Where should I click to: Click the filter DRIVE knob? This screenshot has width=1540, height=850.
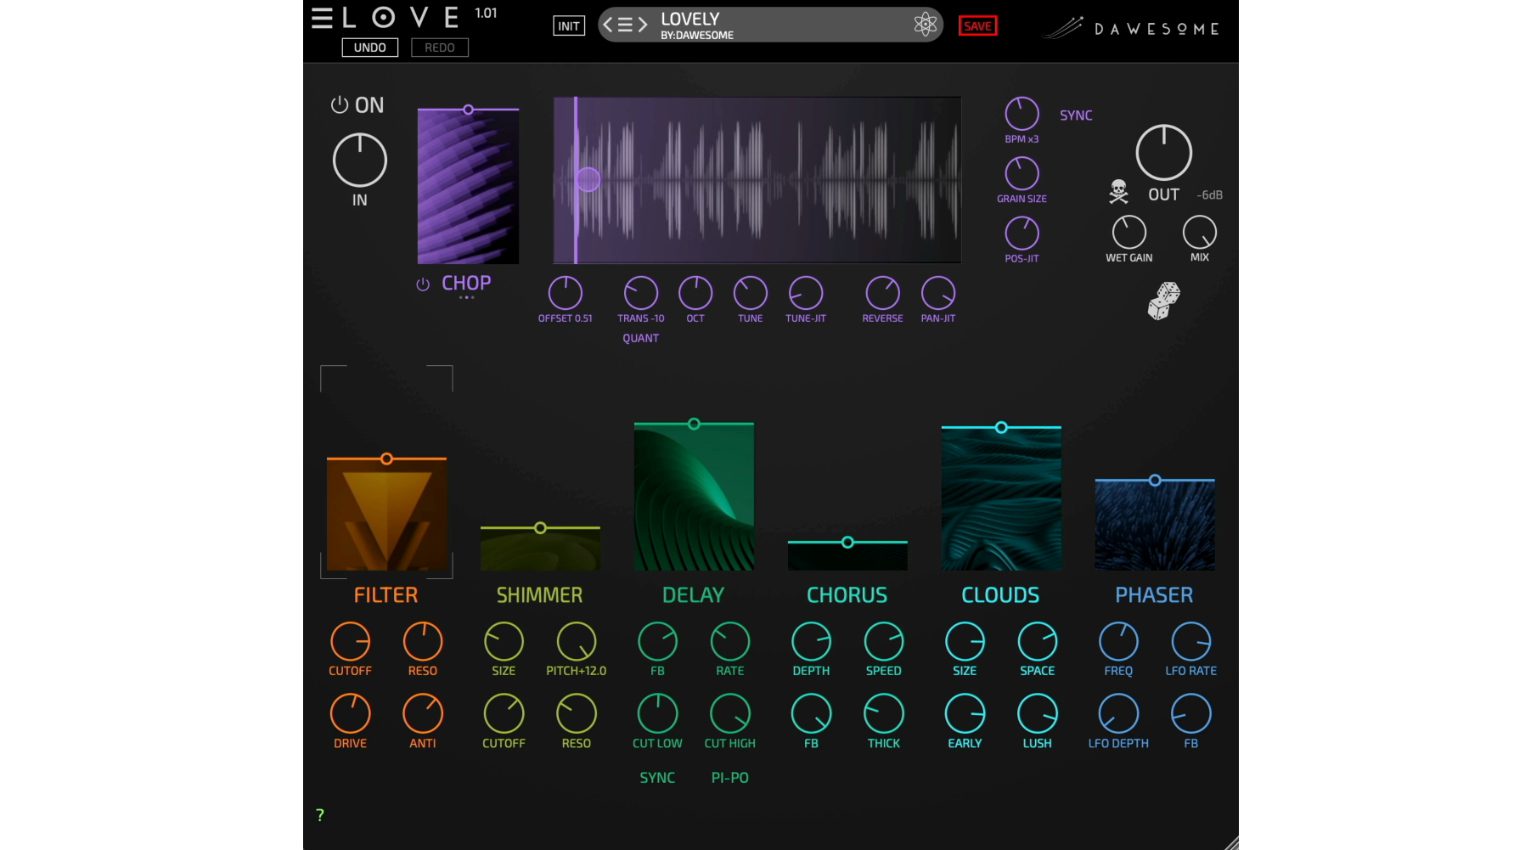350,714
